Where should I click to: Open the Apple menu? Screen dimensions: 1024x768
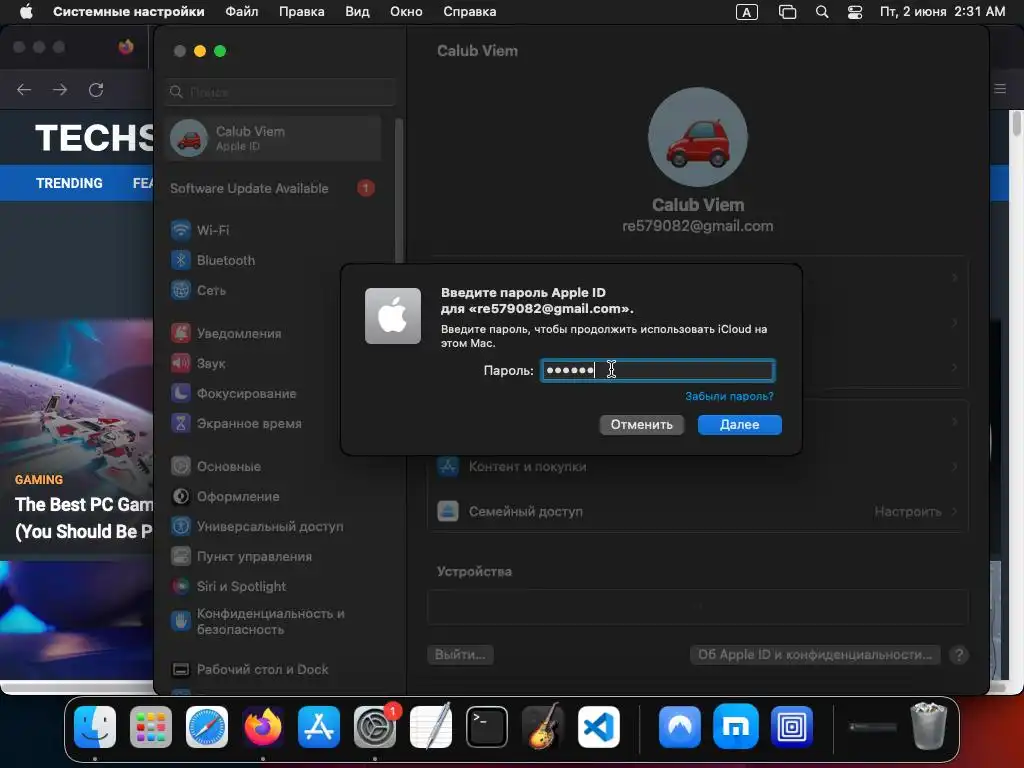pyautogui.click(x=26, y=12)
